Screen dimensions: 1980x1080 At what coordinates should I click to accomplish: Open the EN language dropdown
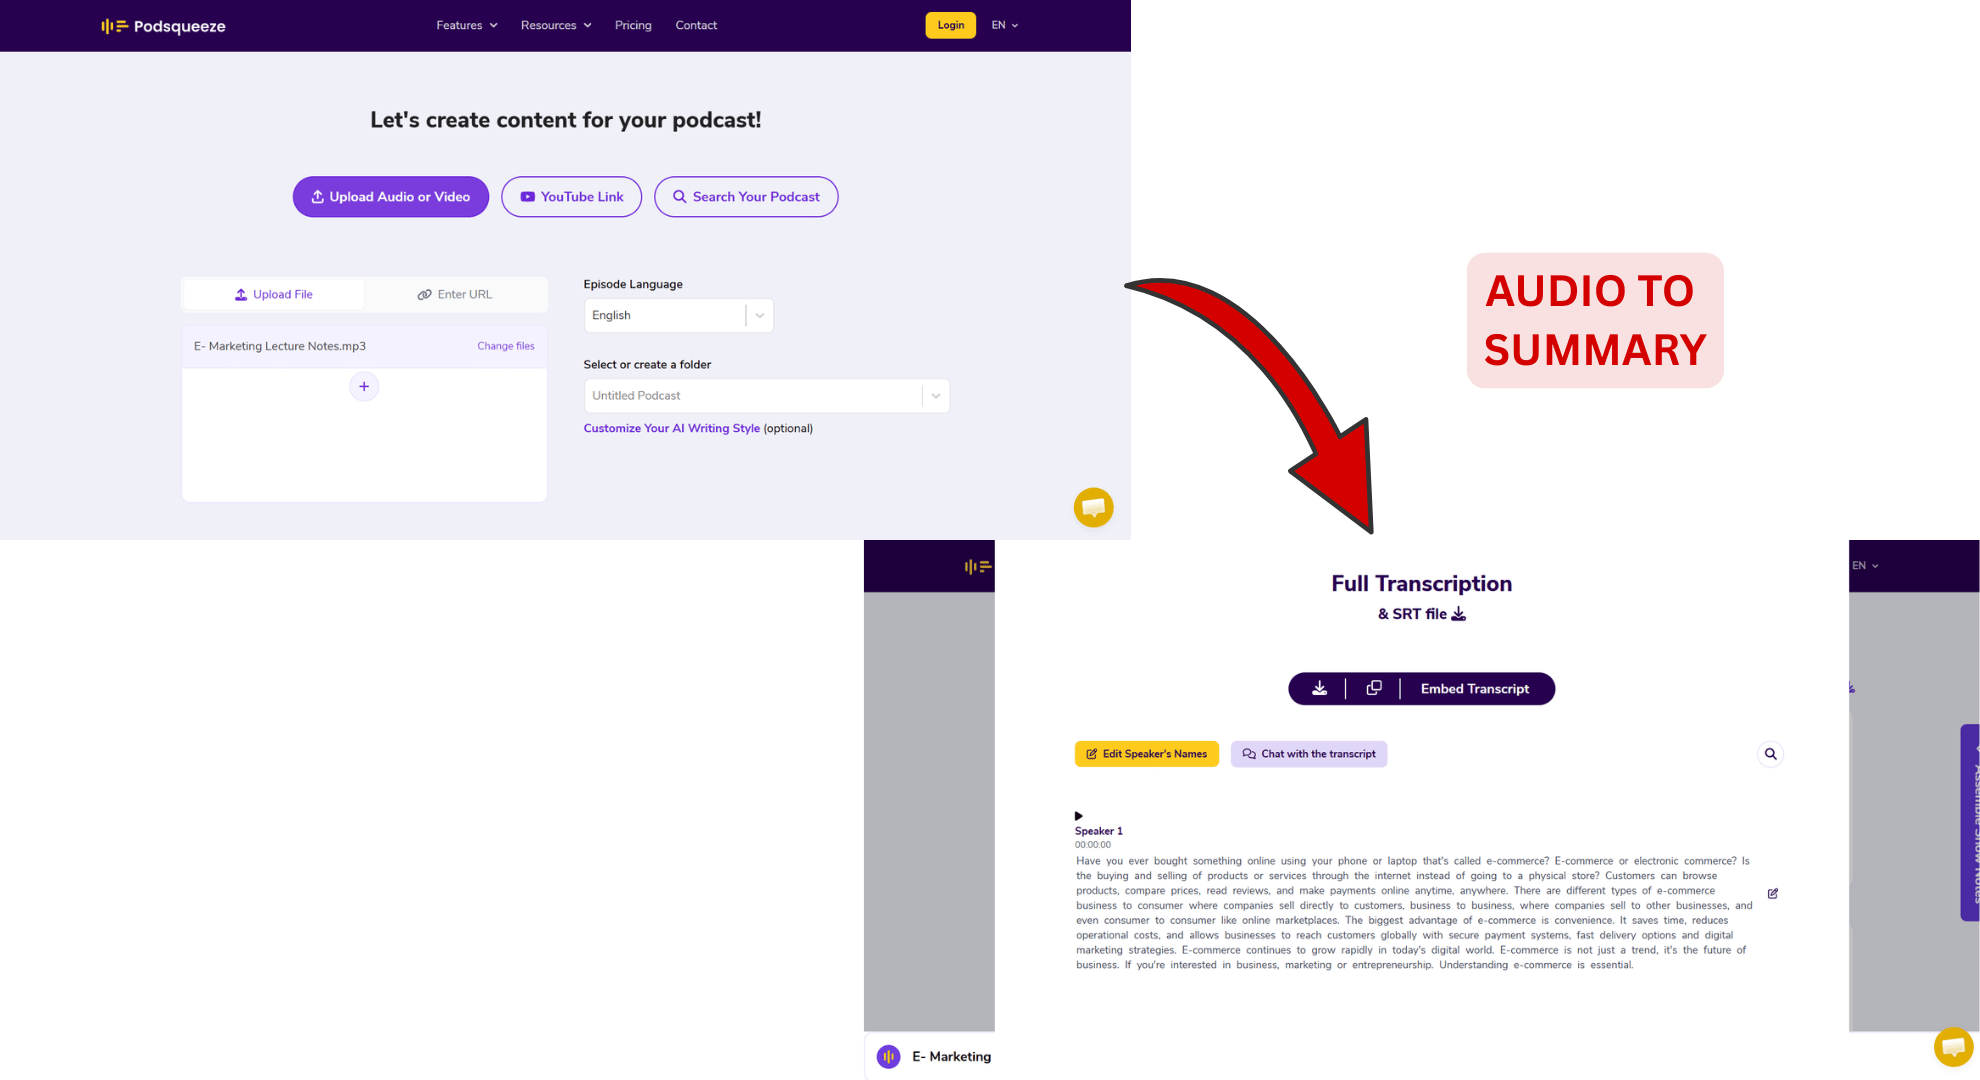[x=1004, y=25]
